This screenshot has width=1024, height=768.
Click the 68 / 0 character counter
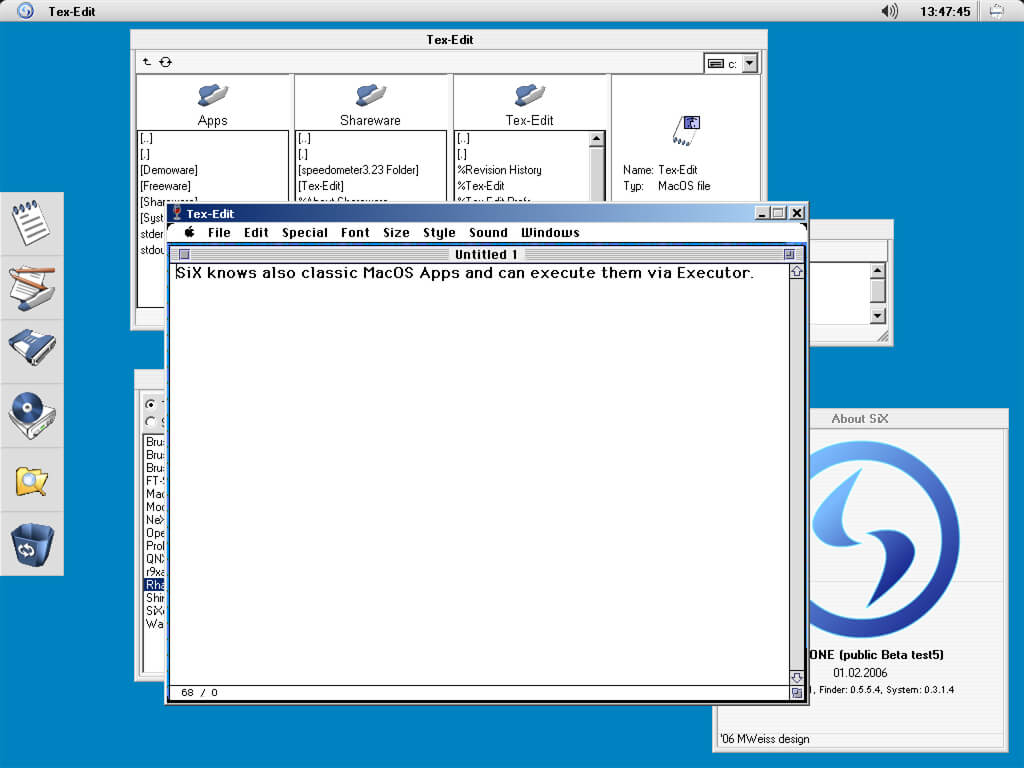tap(200, 692)
